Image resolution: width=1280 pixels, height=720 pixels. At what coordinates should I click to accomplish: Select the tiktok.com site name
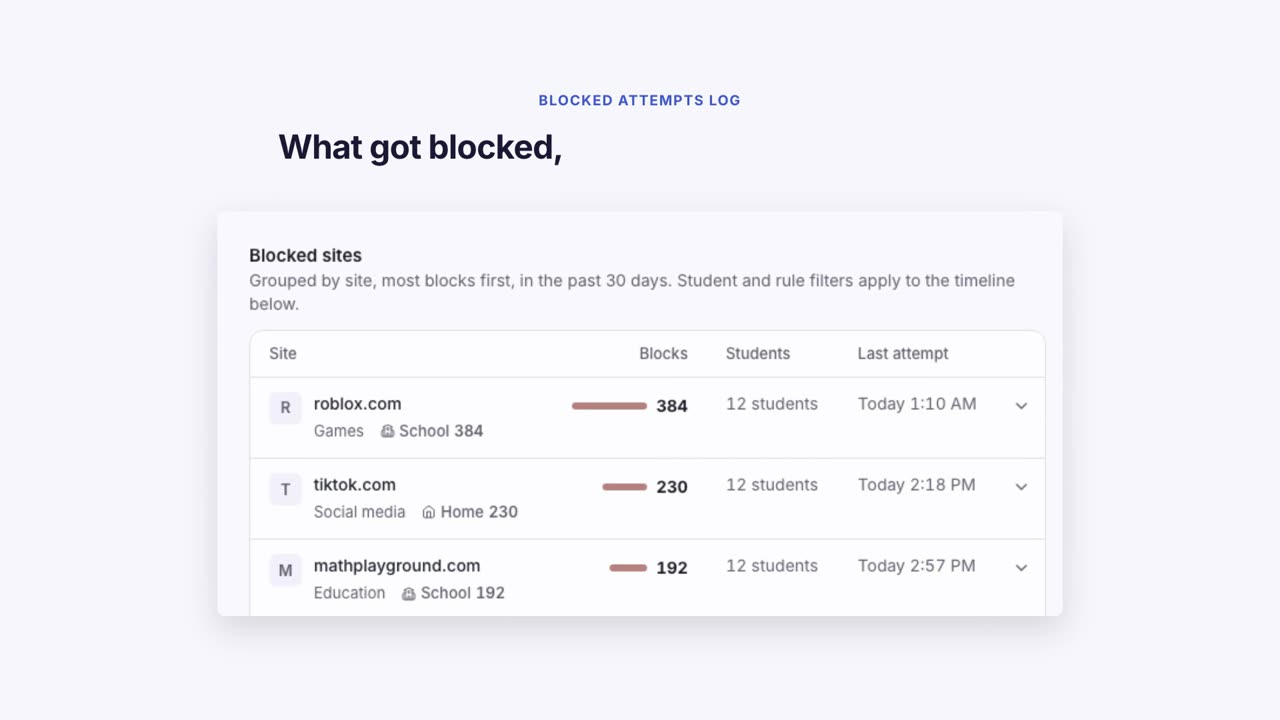(355, 485)
